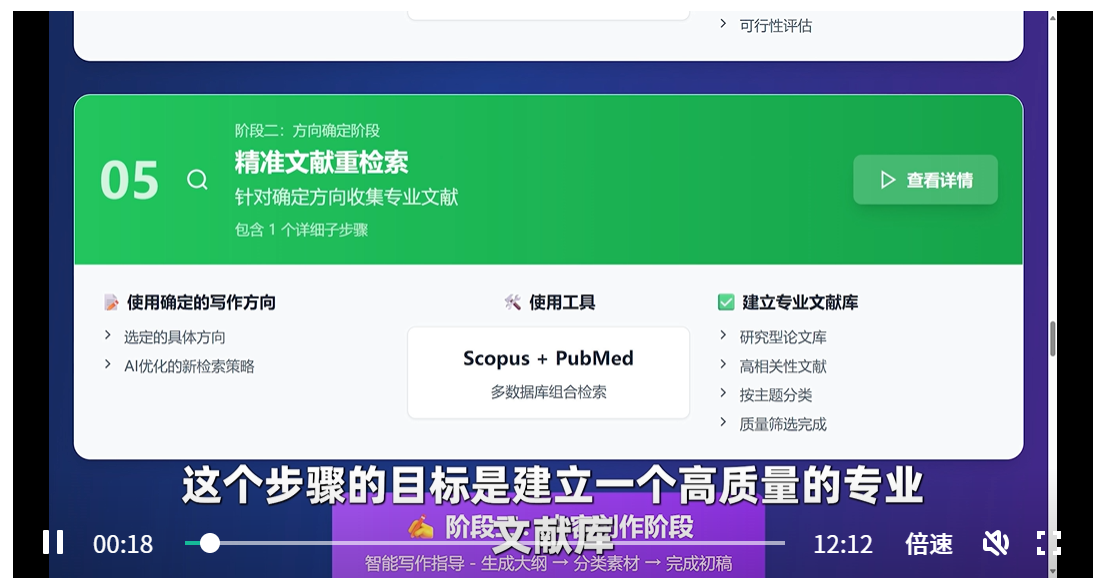Enter fullscreen mode
This screenshot has height=586, width=1102.
coord(1049,543)
